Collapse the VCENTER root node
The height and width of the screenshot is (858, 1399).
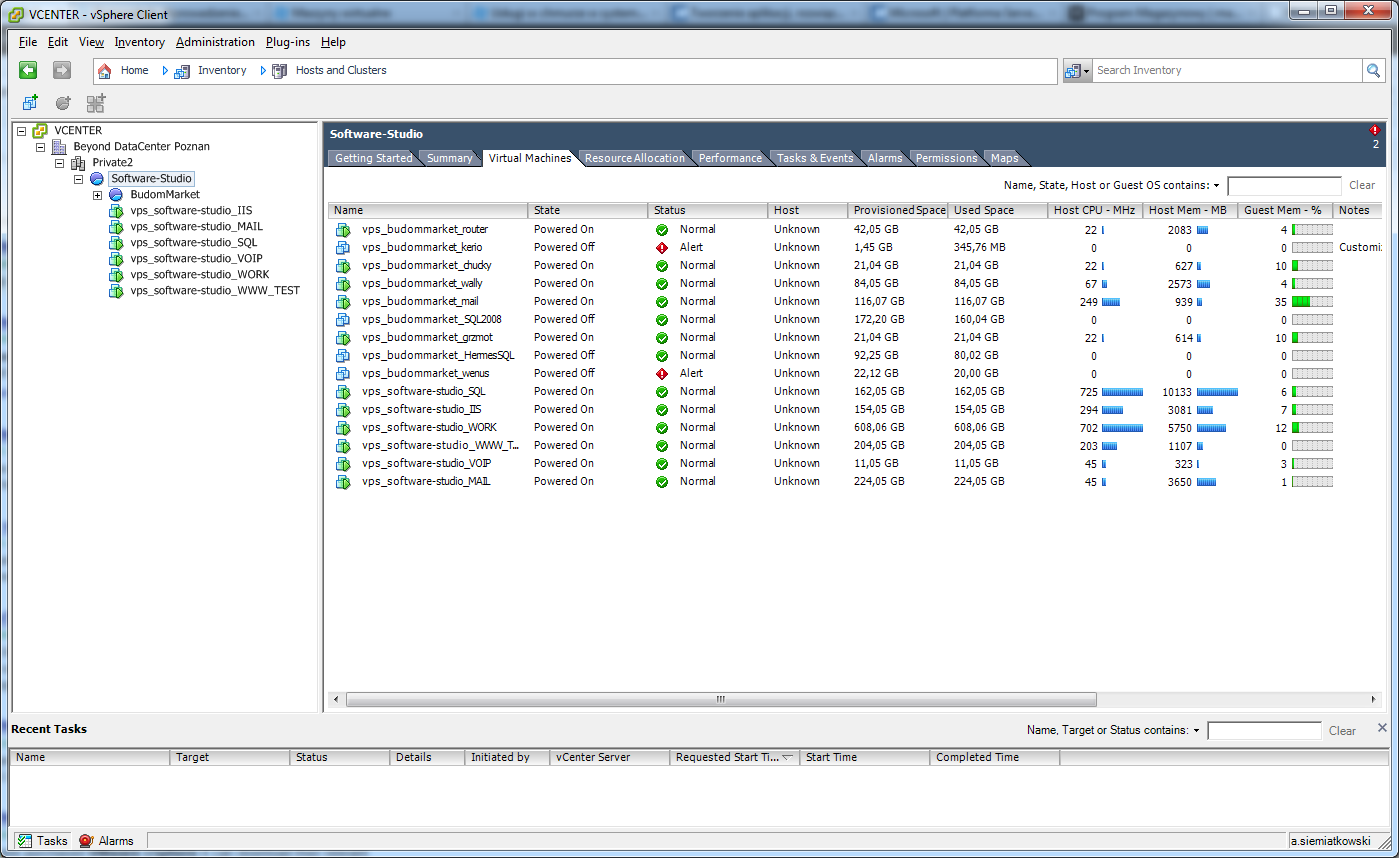pyautogui.click(x=22, y=130)
